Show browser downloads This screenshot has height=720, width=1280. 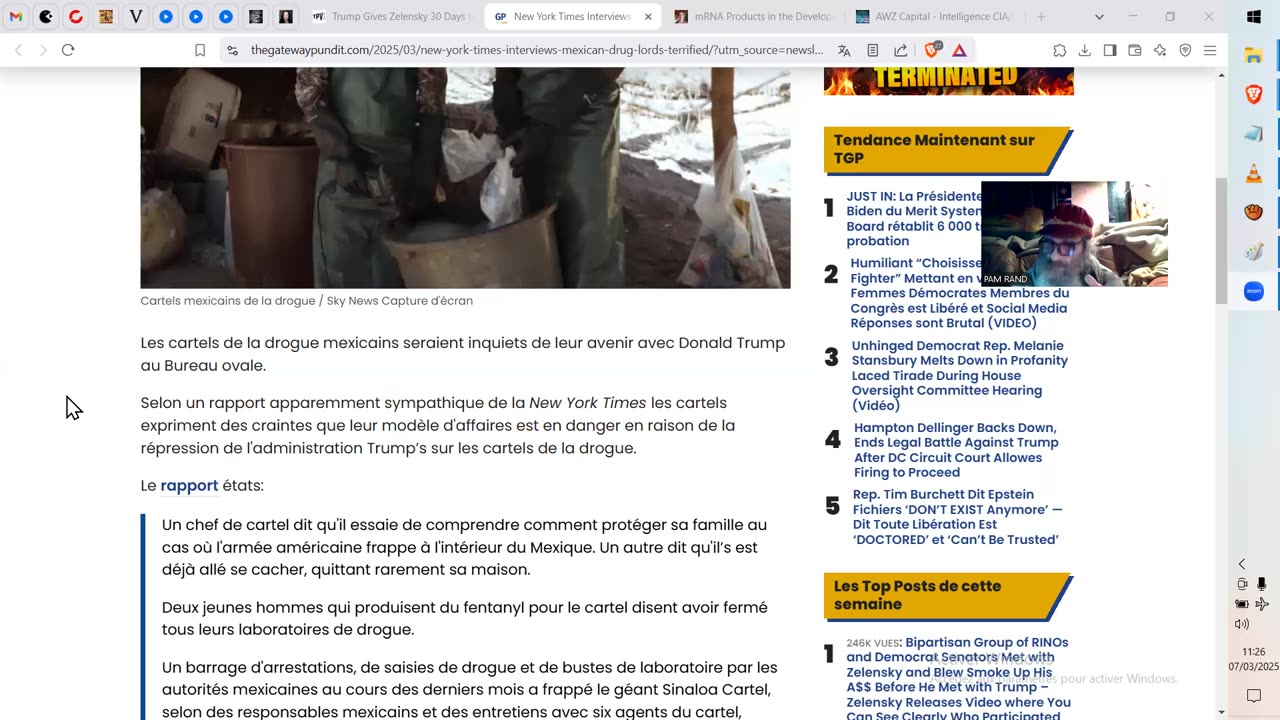1085,50
